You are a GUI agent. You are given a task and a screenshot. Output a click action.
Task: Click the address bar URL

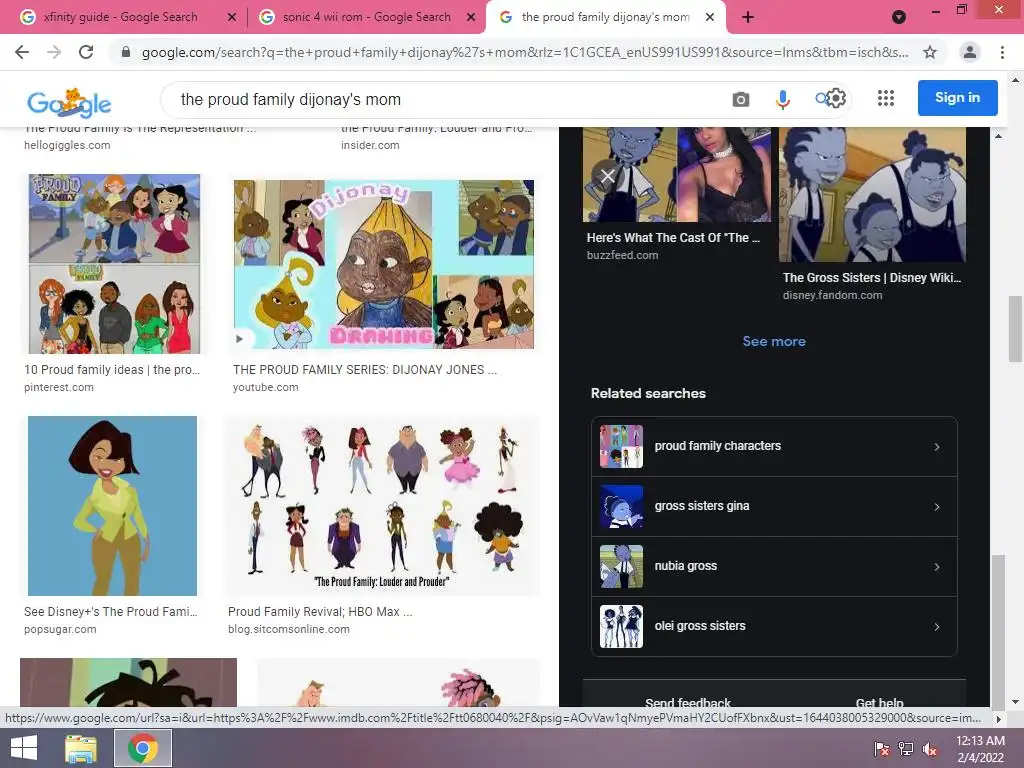pyautogui.click(x=524, y=52)
